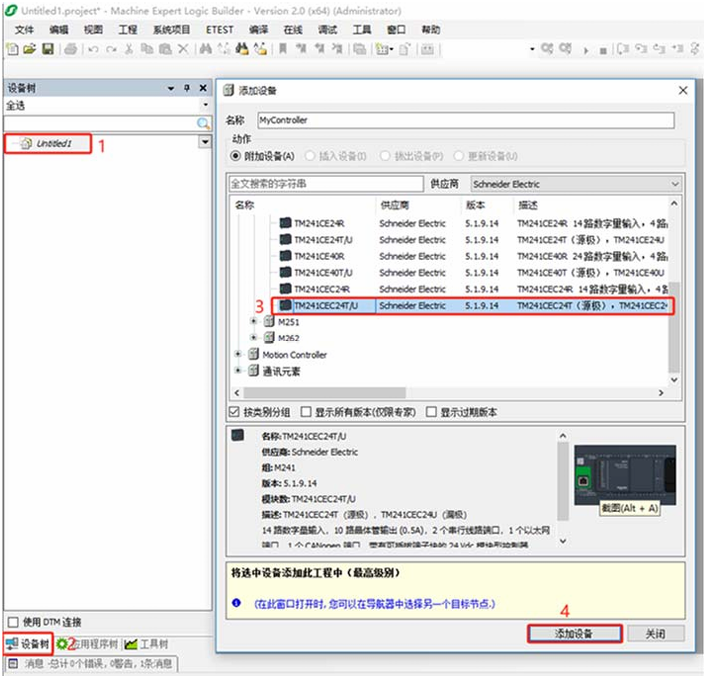
Task: Expand the M262 tree node
Action: pos(252,338)
